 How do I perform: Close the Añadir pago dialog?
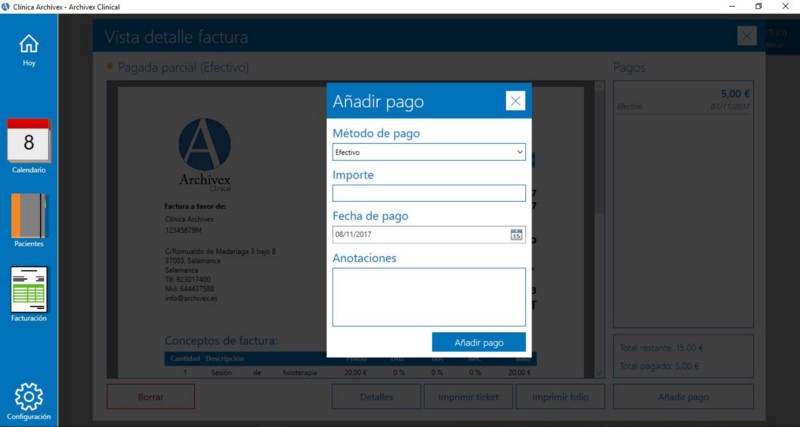tap(515, 100)
